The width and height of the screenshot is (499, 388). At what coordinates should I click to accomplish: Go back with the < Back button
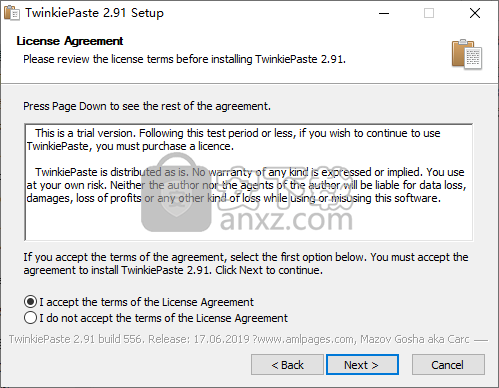pos(287,365)
